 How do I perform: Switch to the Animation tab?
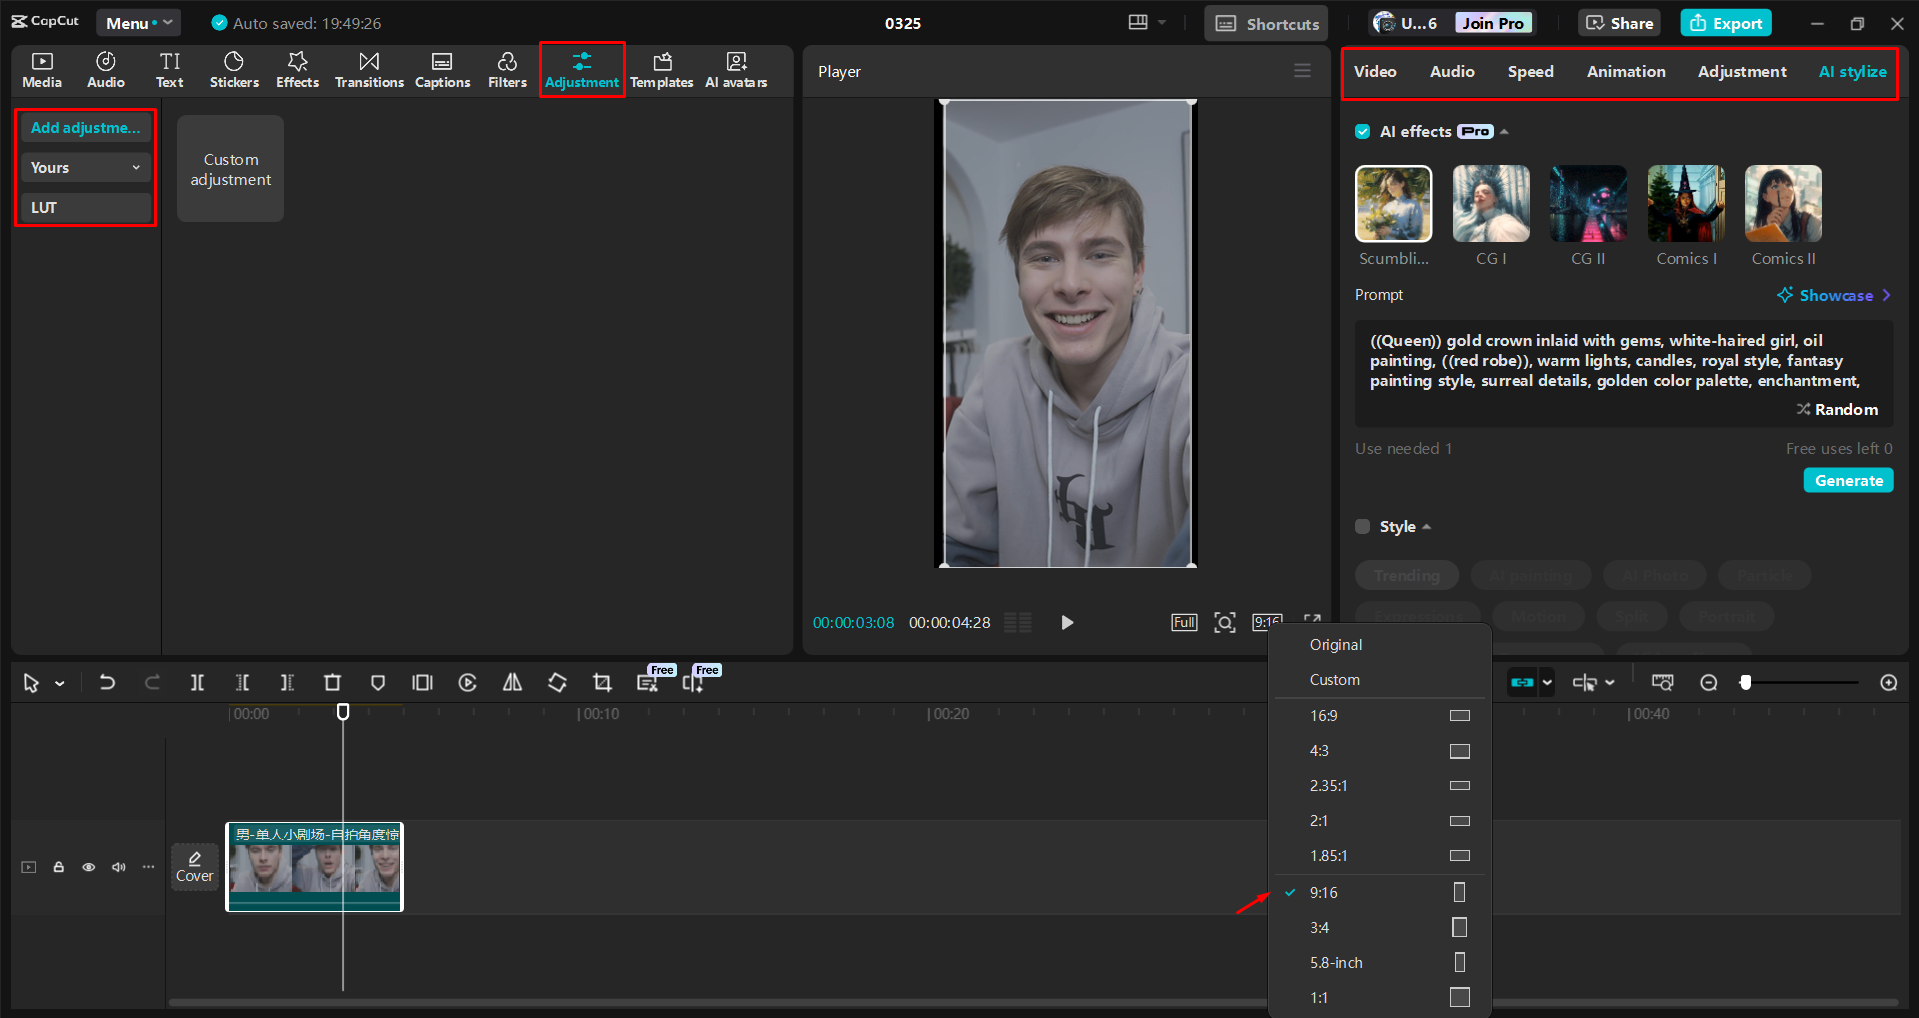[1625, 71]
